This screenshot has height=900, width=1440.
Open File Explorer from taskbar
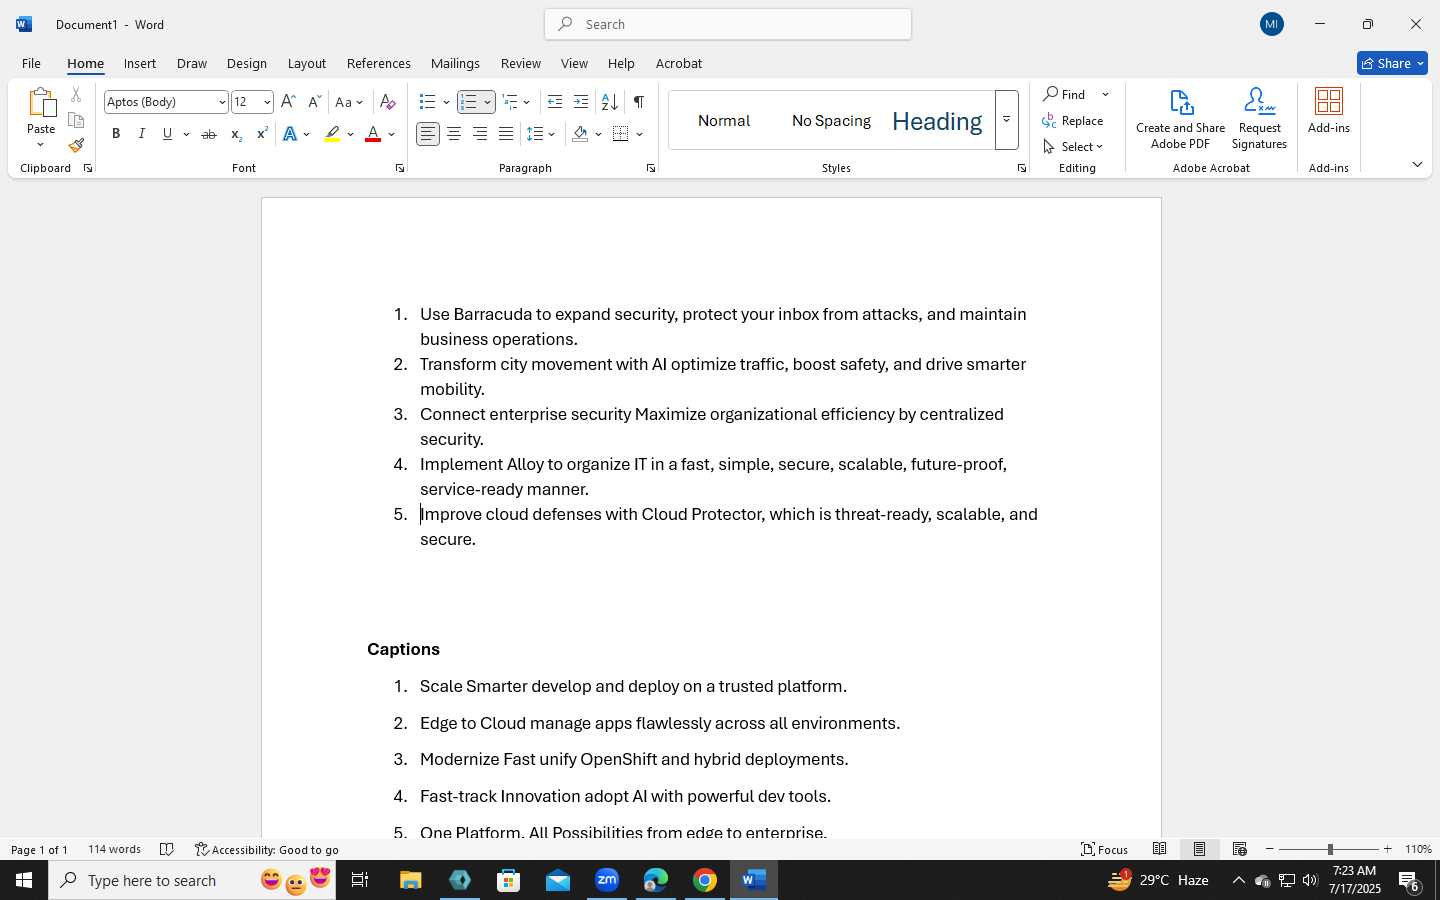411,880
